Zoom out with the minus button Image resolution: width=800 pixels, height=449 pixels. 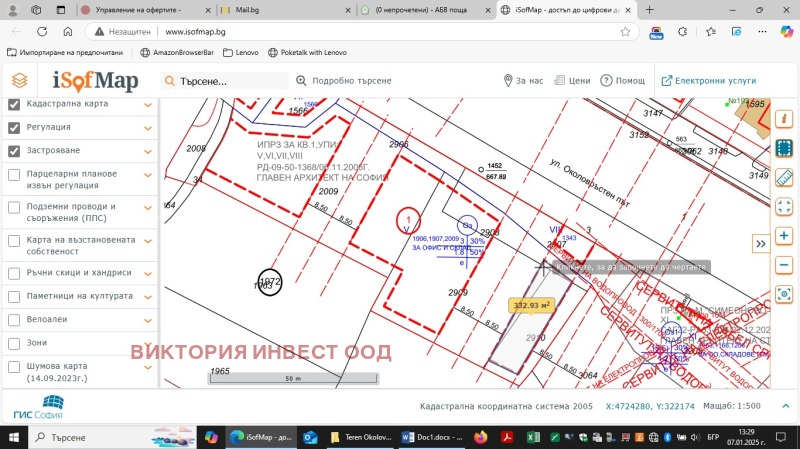click(x=785, y=267)
